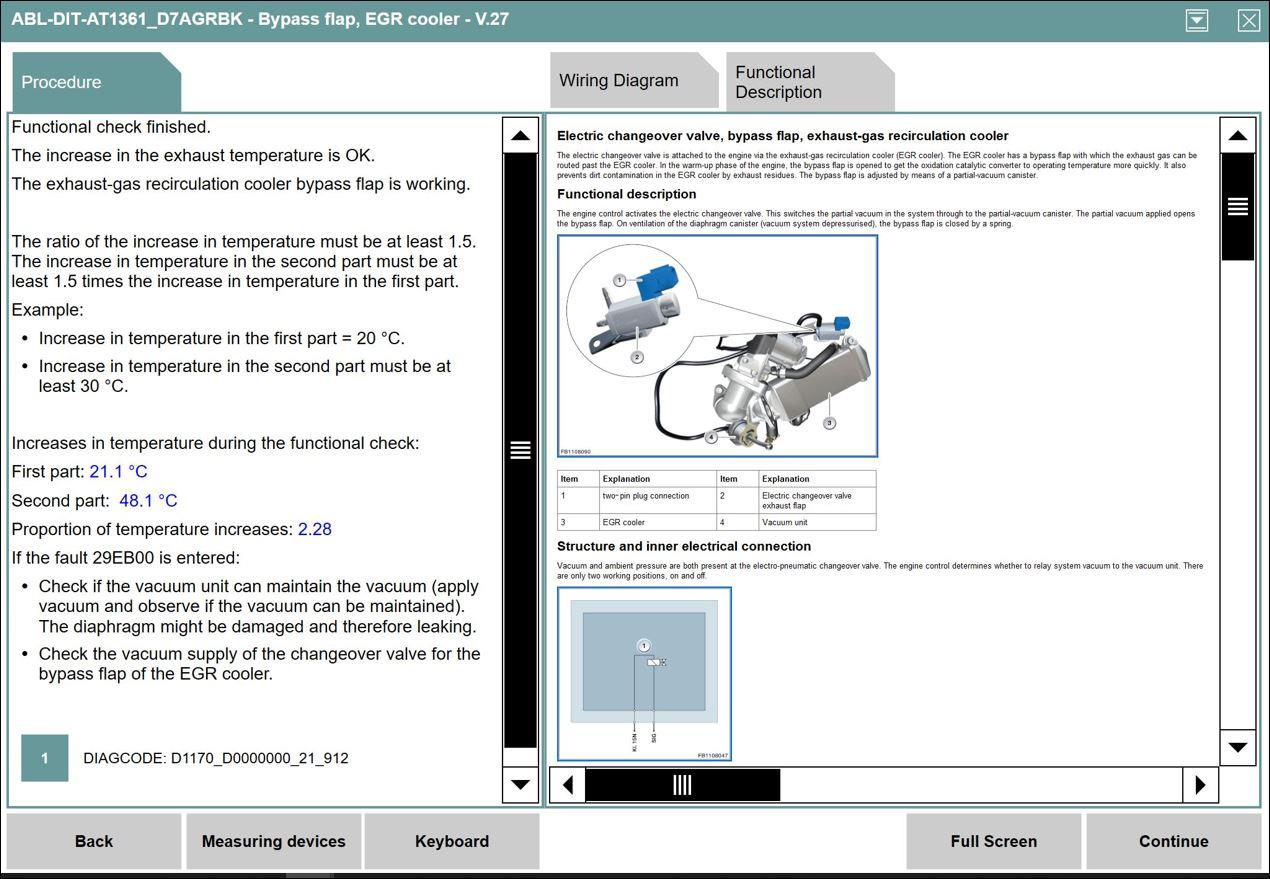Click the horizontal scroll-right arrow
The height and width of the screenshot is (879, 1270).
click(x=1200, y=785)
